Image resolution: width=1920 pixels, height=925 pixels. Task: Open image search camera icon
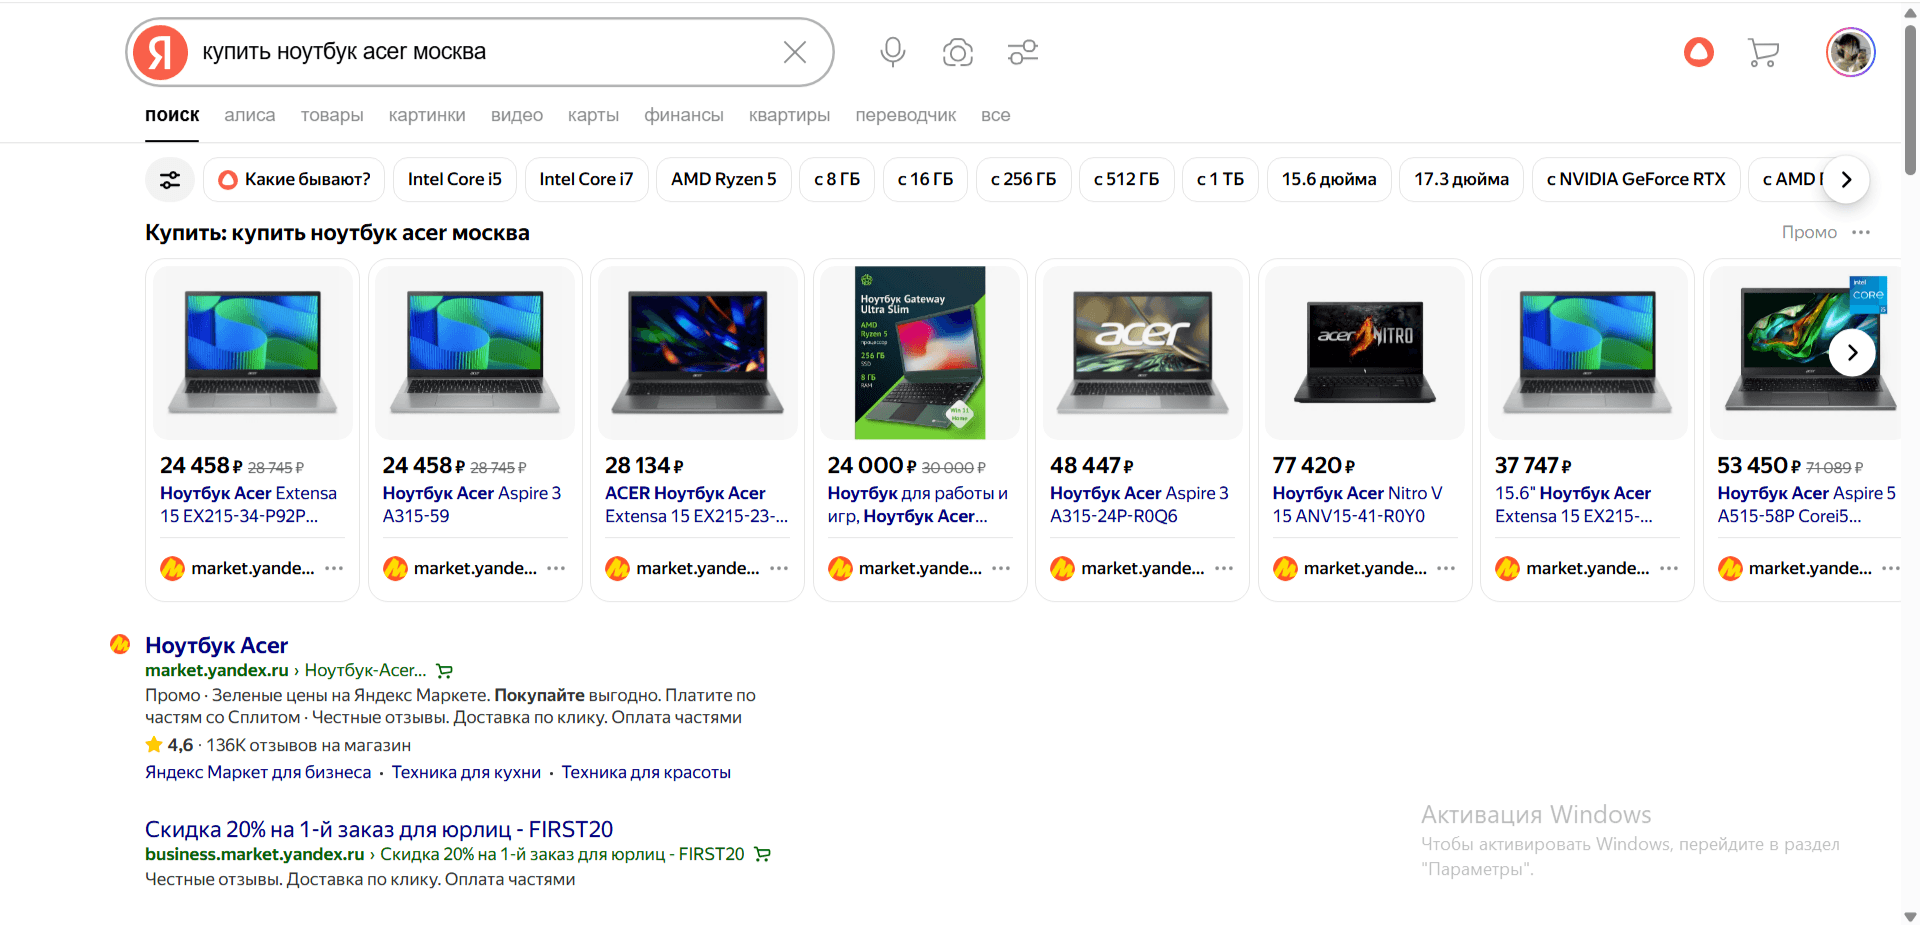(958, 52)
